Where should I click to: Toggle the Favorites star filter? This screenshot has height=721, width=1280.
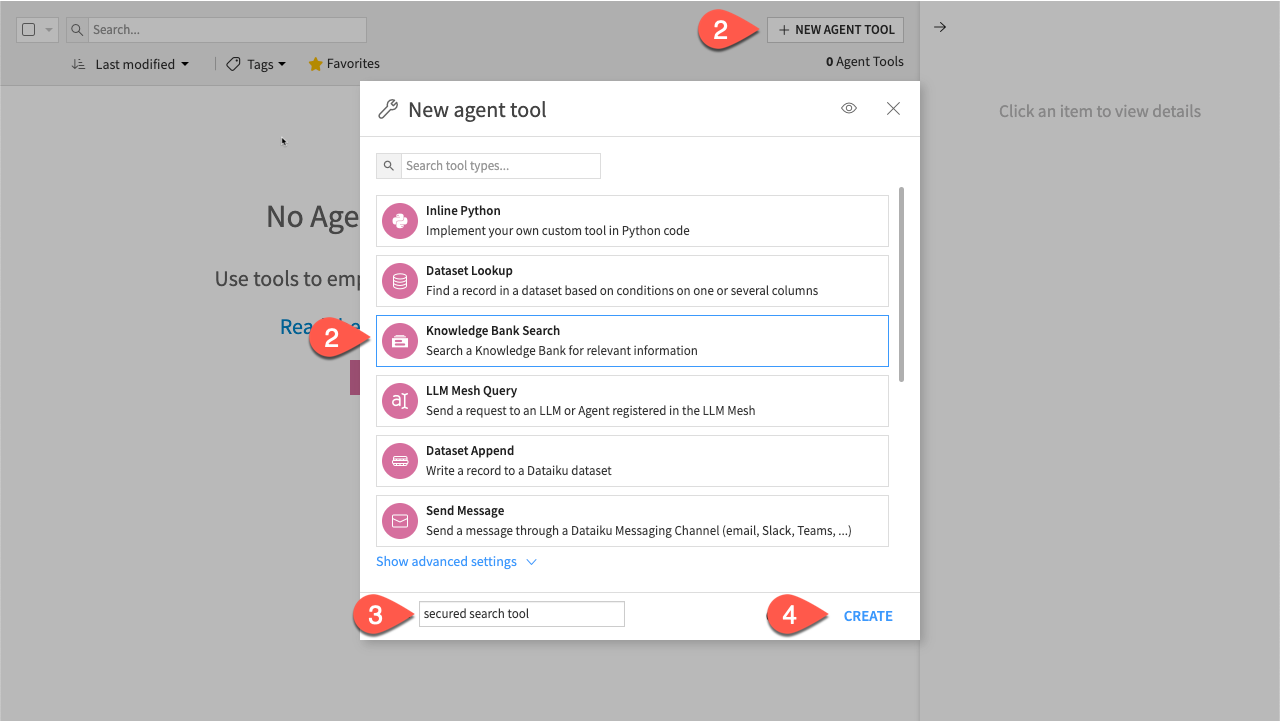tap(344, 63)
